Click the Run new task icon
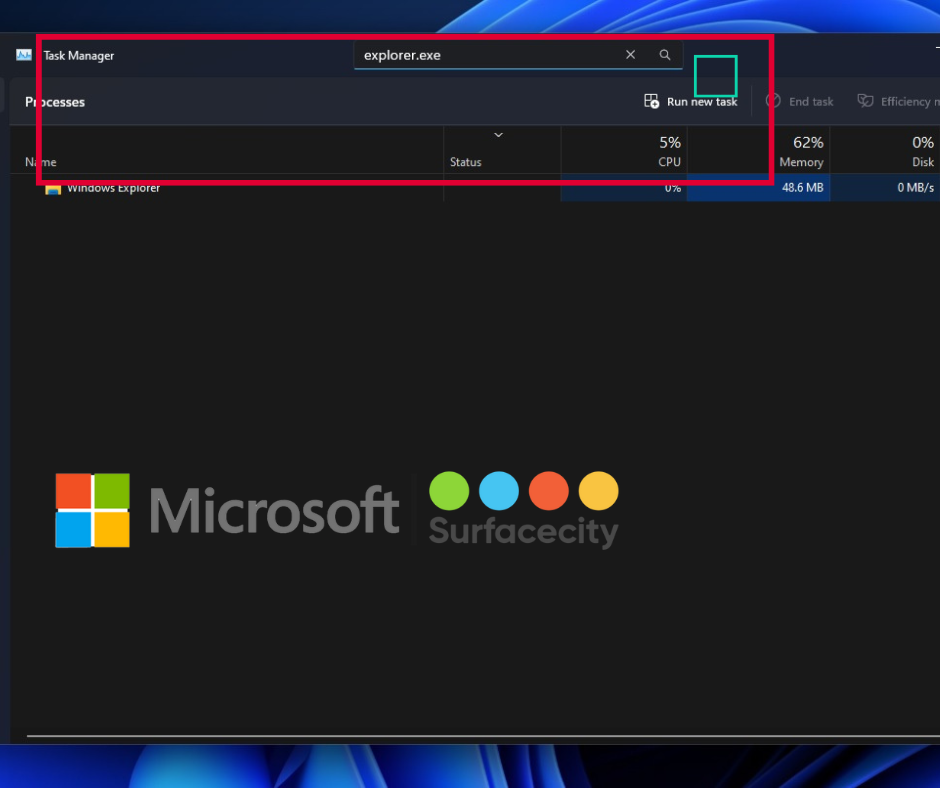The height and width of the screenshot is (788, 940). coord(652,101)
